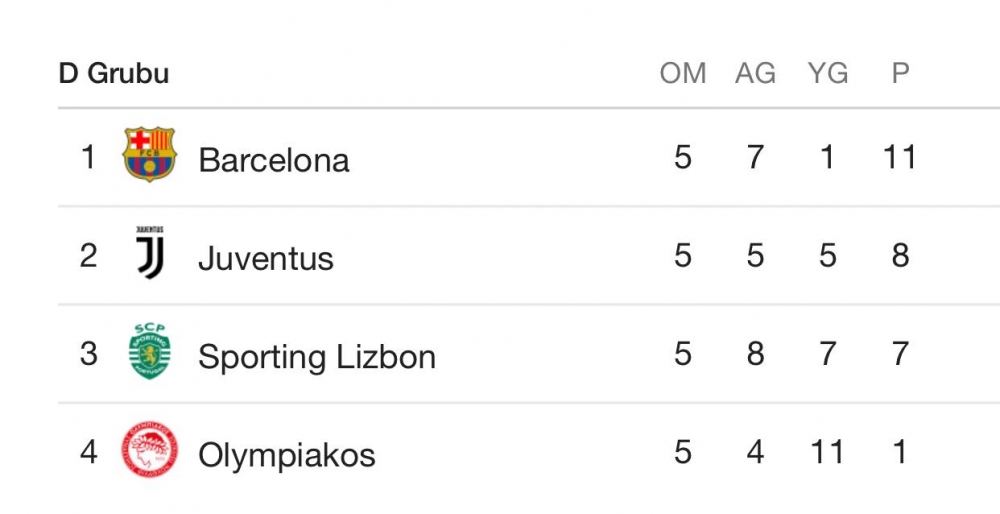Click Barcelona's 11 points value
The width and height of the screenshot is (1000, 514).
tap(900, 157)
